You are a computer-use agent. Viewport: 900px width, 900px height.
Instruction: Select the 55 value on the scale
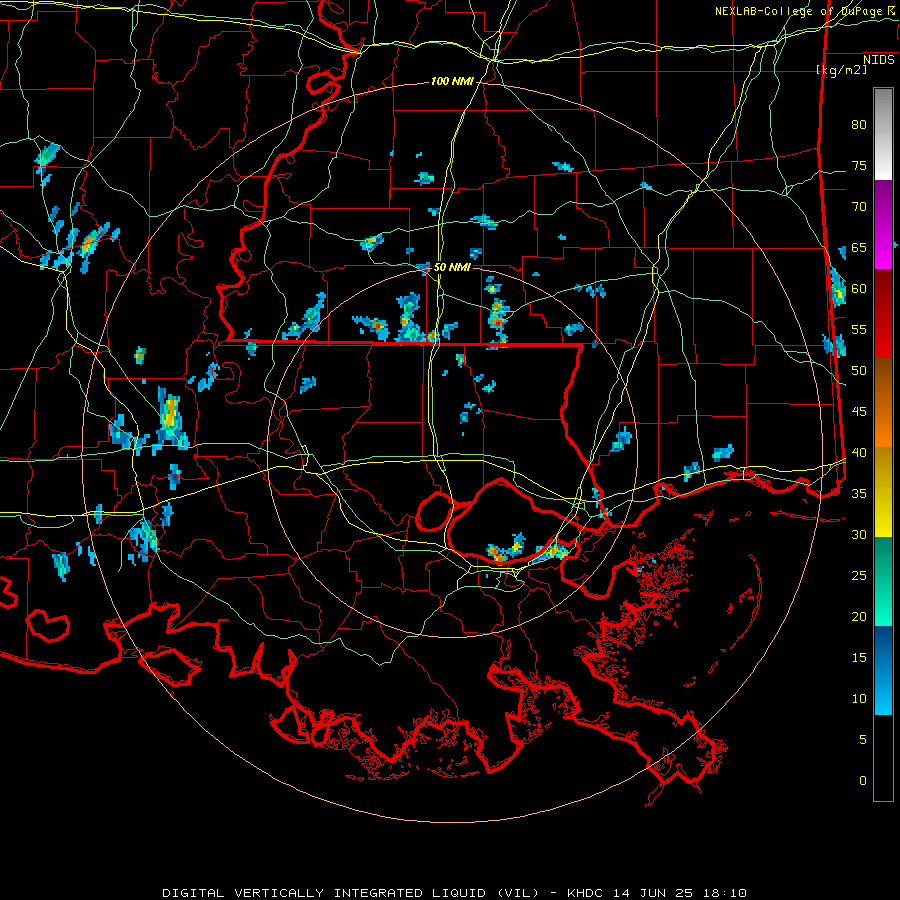coord(859,329)
